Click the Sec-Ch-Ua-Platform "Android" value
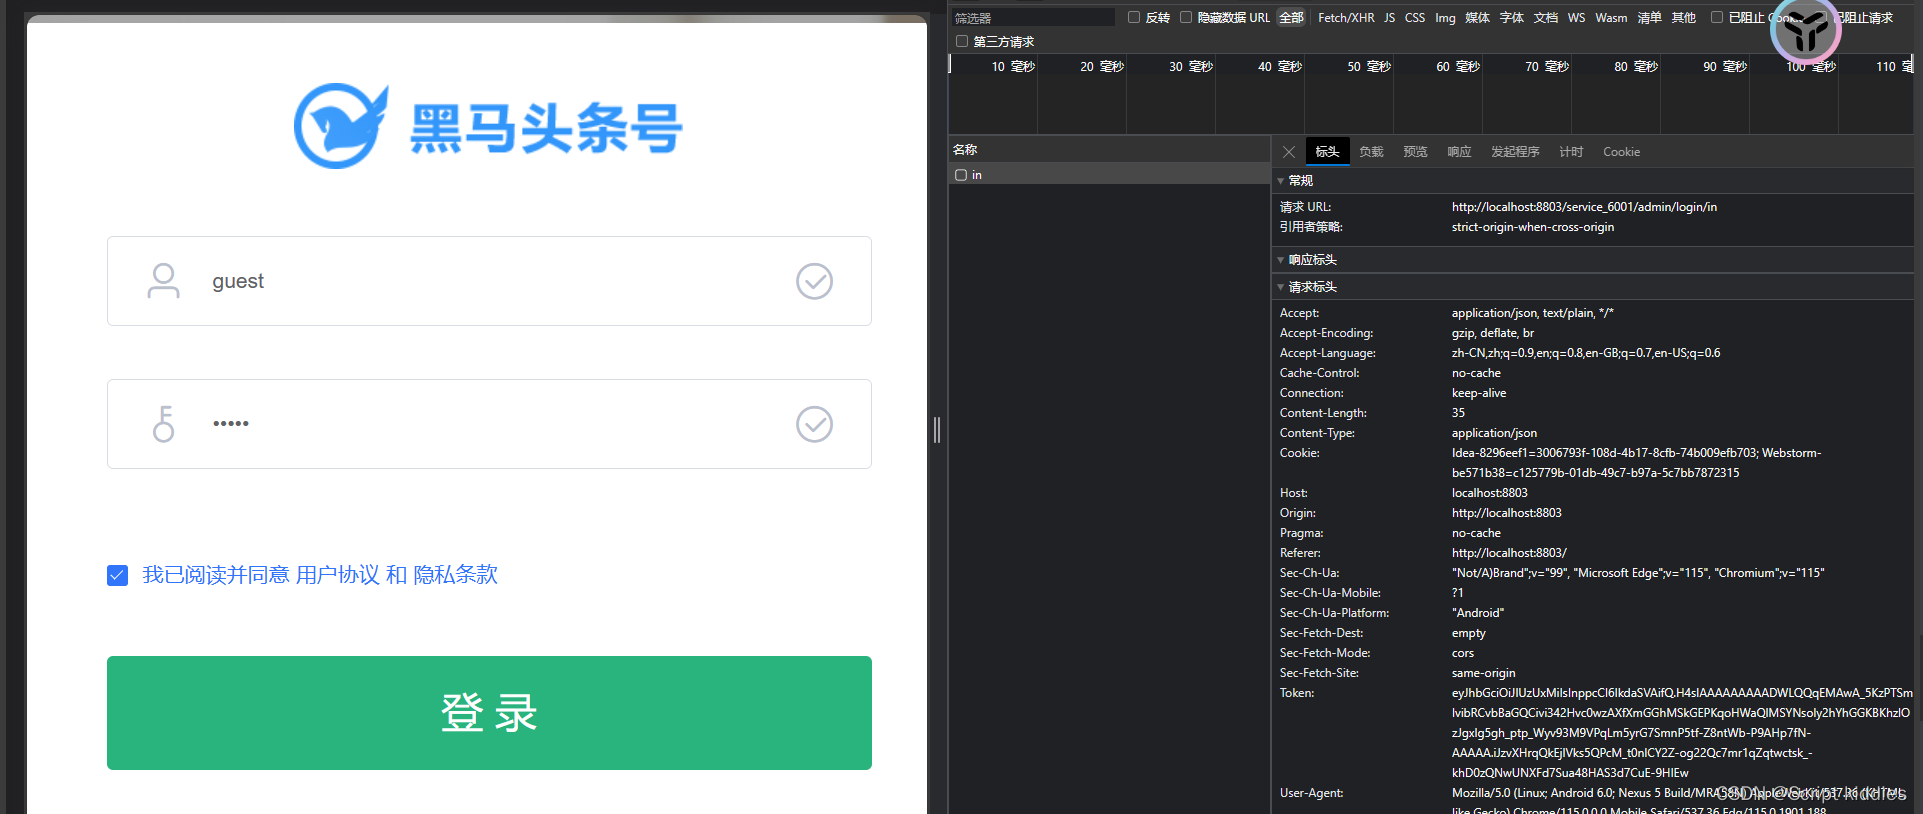The image size is (1923, 814). (1478, 613)
